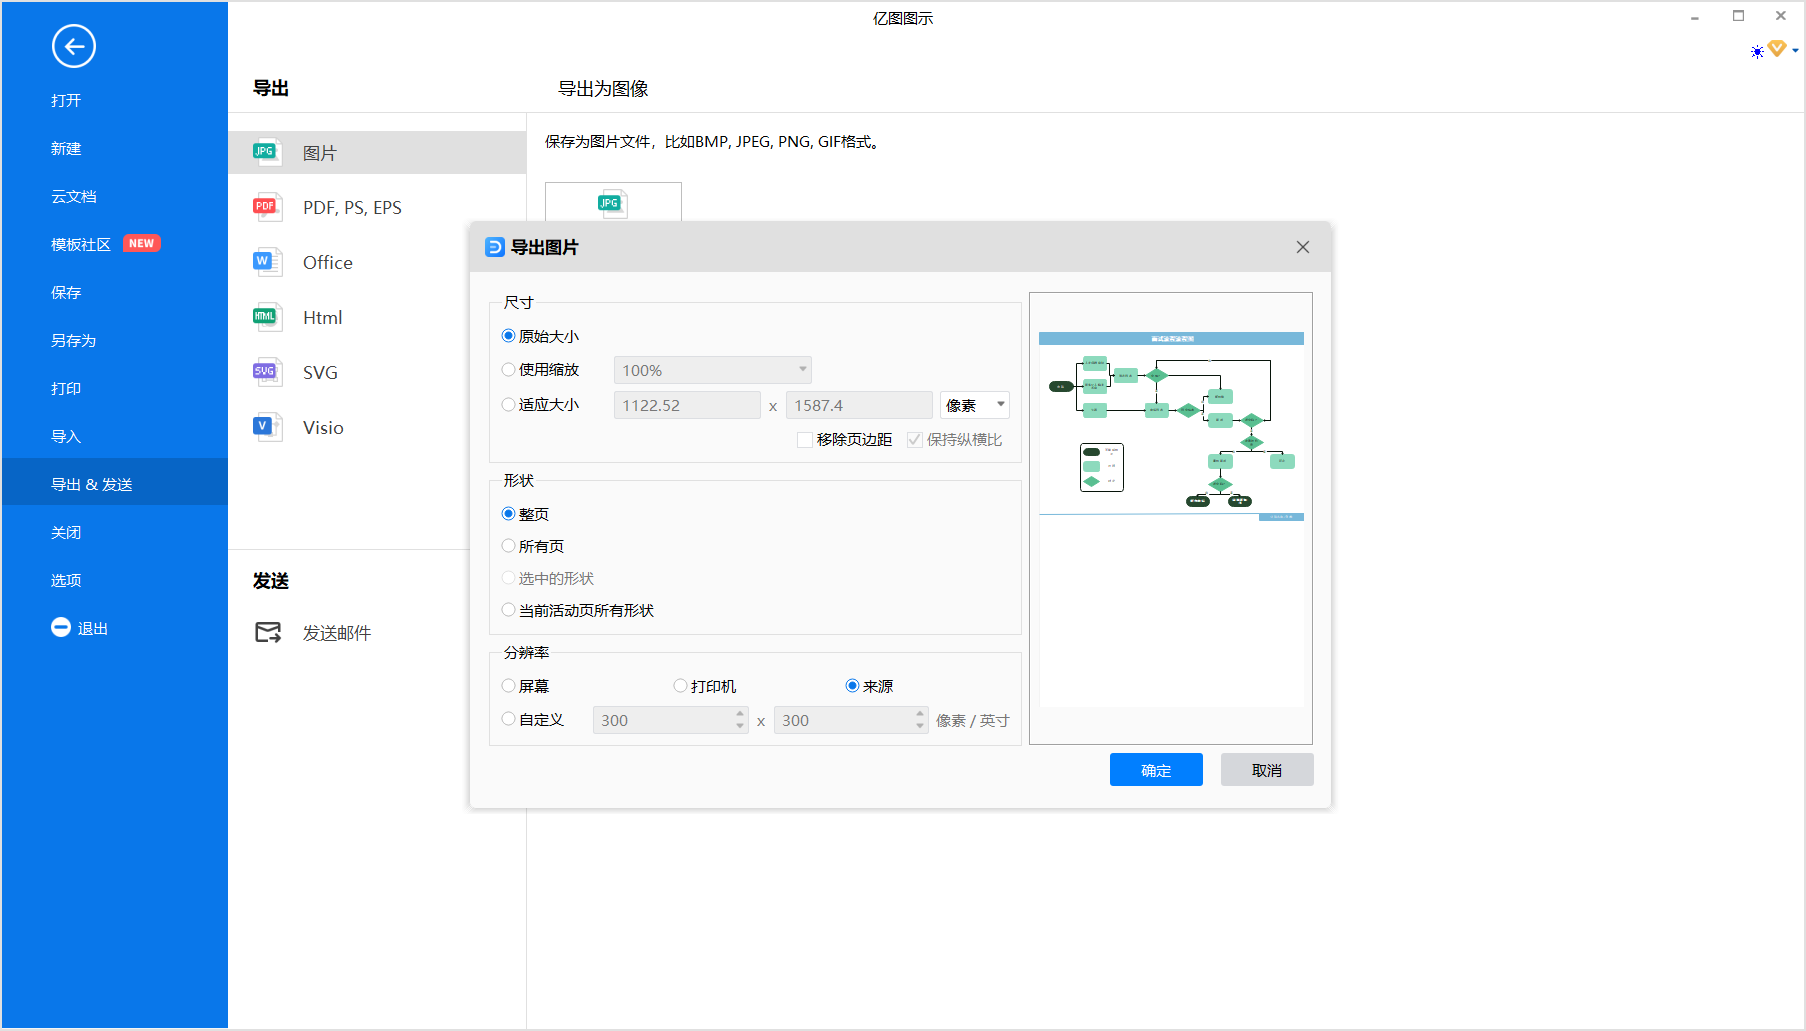This screenshot has height=1031, width=1806.
Task: Click the JPG image export icon
Action: click(266, 152)
